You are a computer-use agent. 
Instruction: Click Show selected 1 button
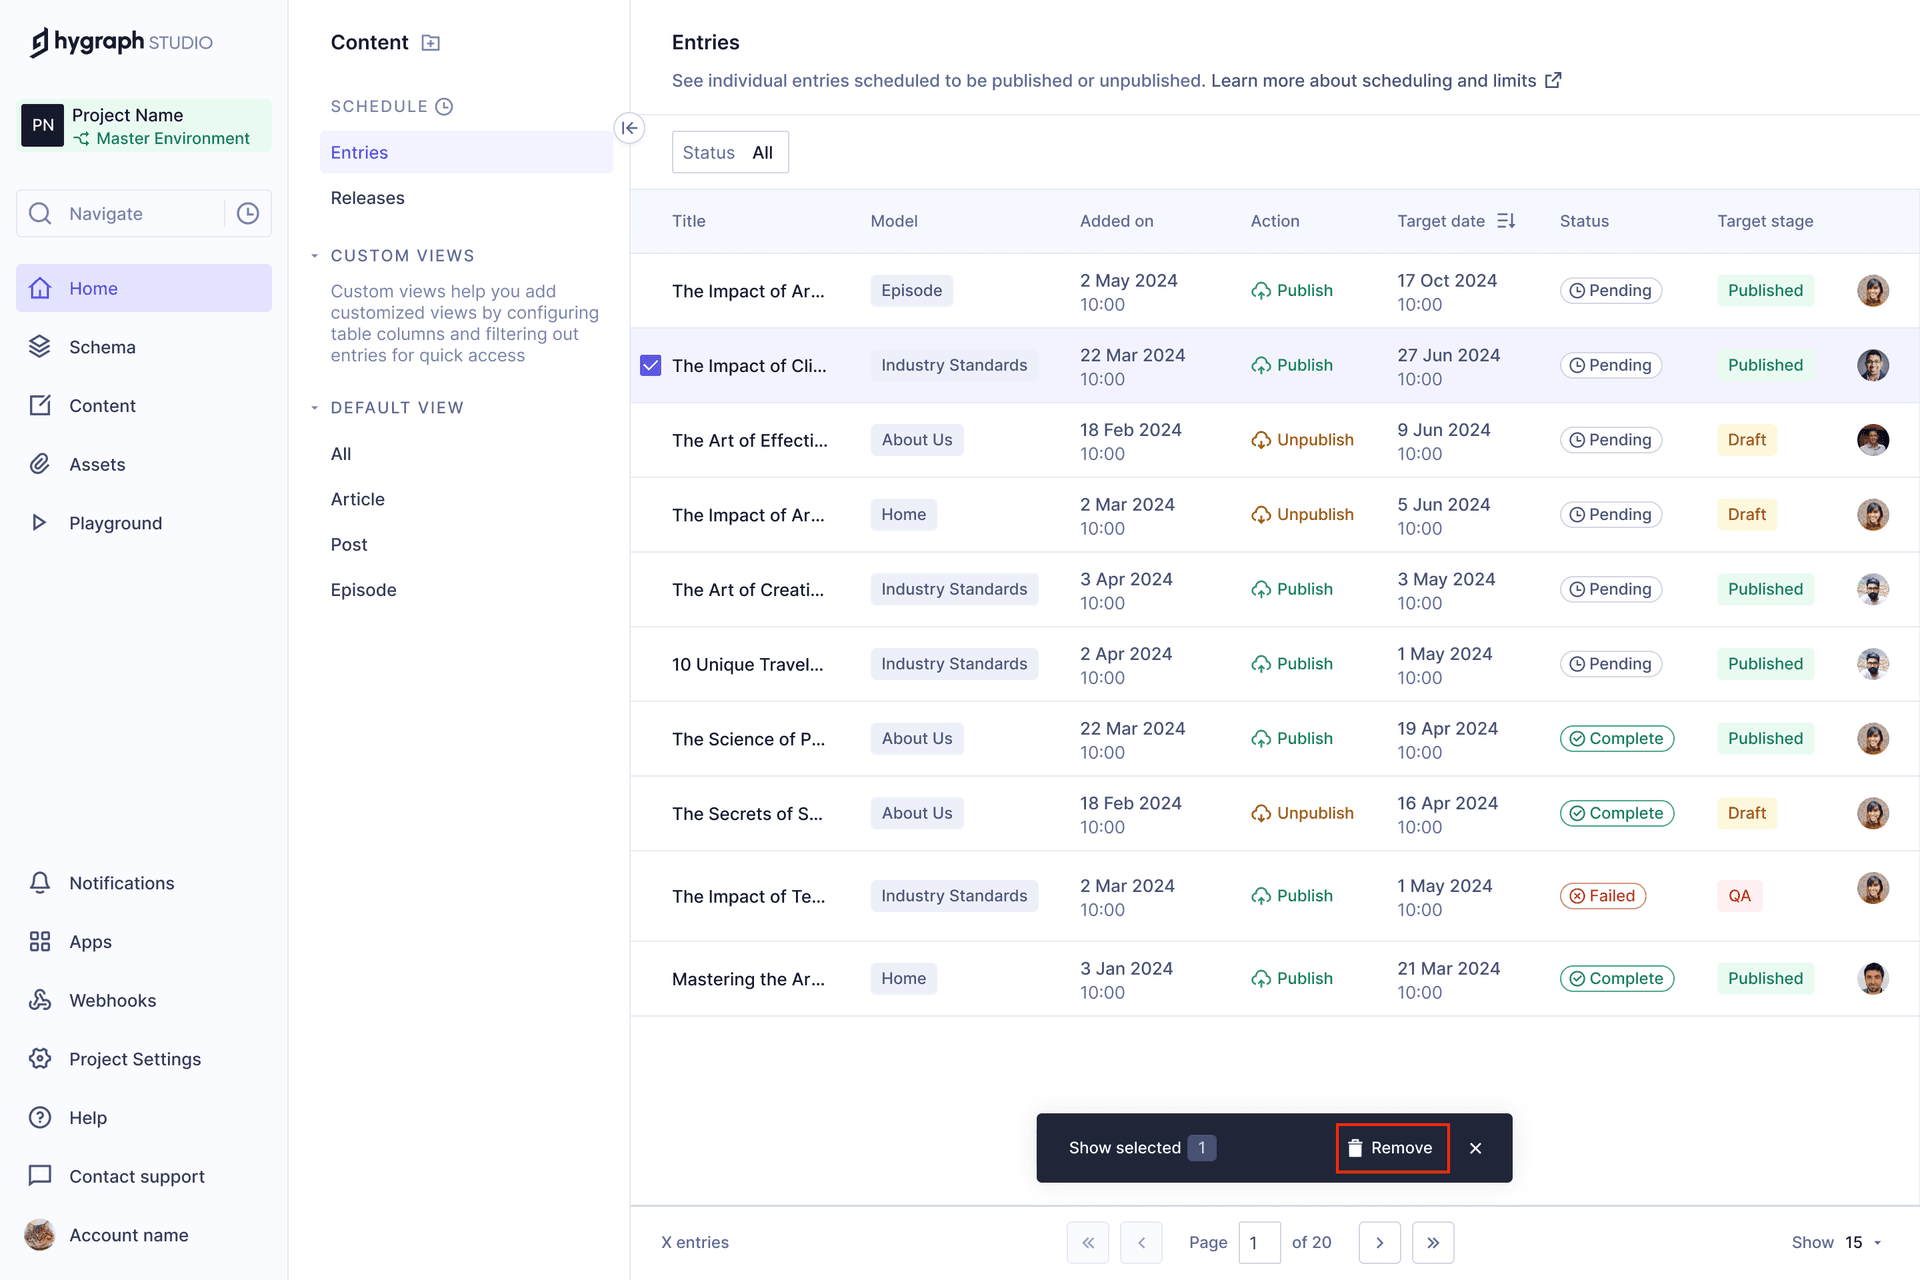click(1142, 1148)
